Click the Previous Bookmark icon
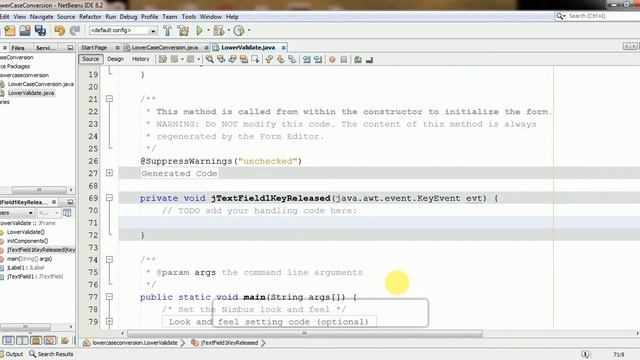This screenshot has height=360, width=640. point(269,60)
